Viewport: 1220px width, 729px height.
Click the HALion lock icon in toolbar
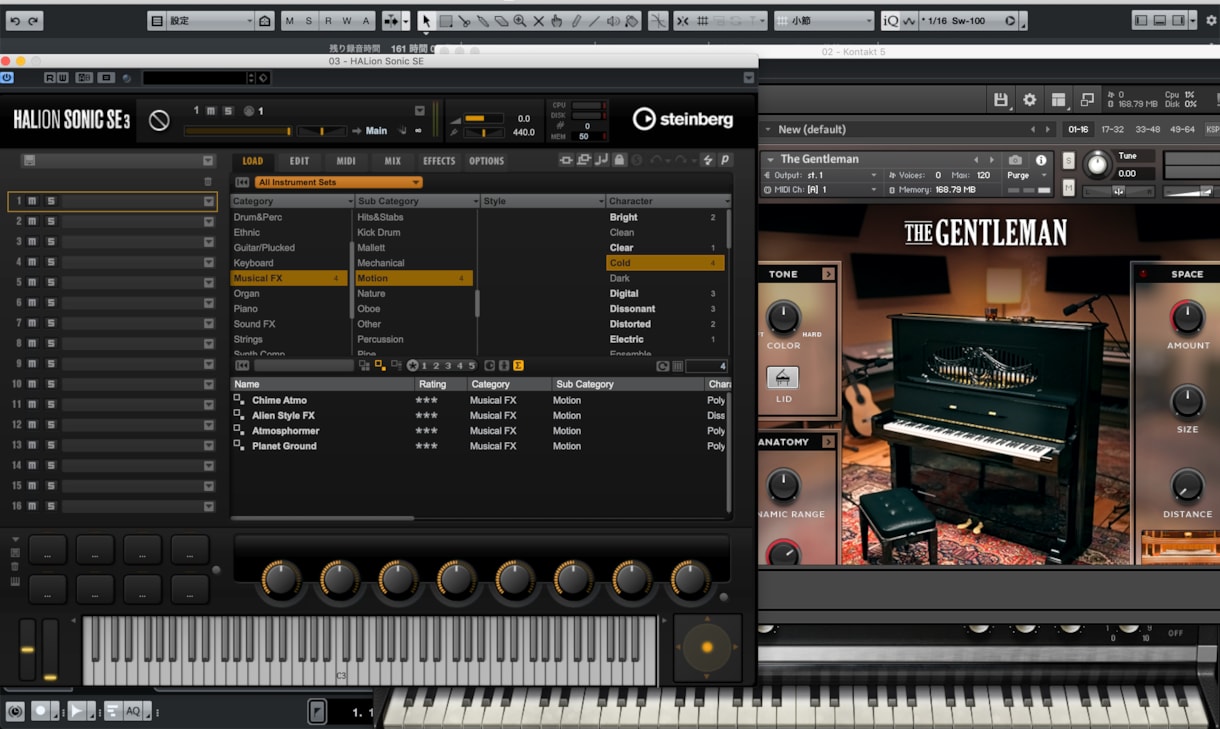click(x=619, y=160)
